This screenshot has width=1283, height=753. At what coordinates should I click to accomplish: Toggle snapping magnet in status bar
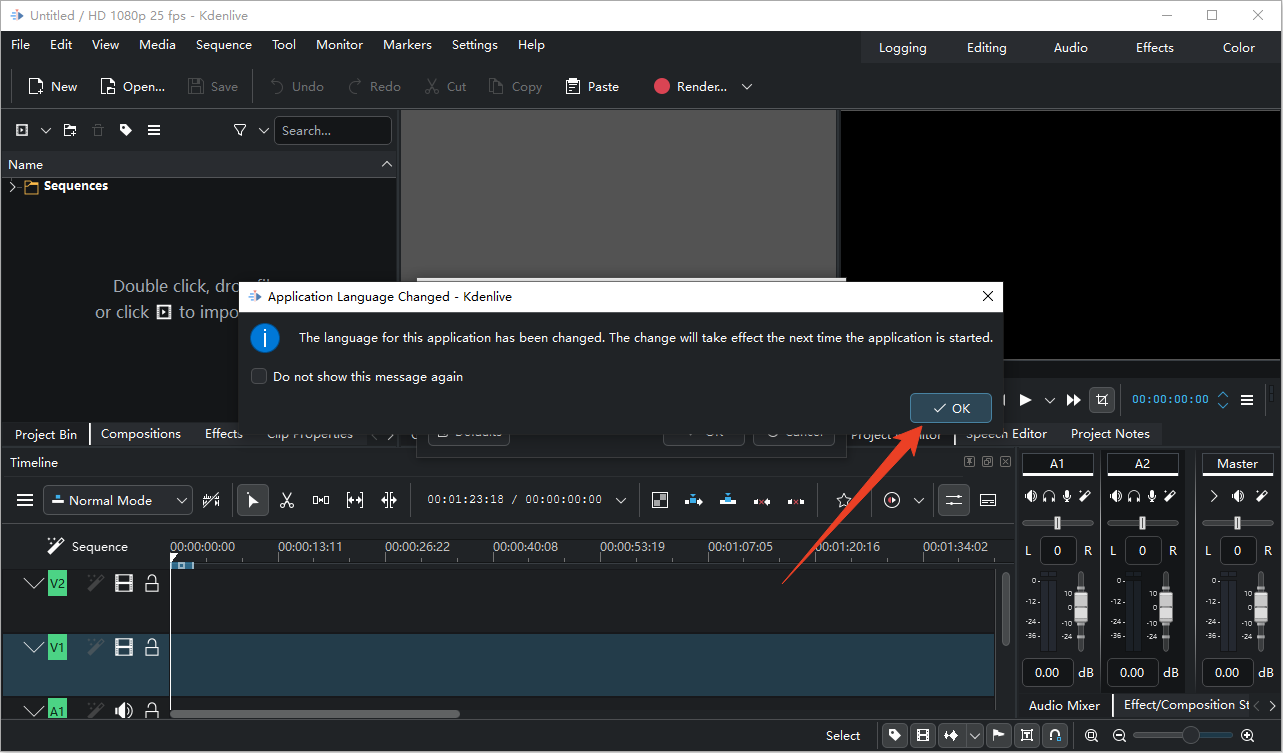tap(1055, 735)
